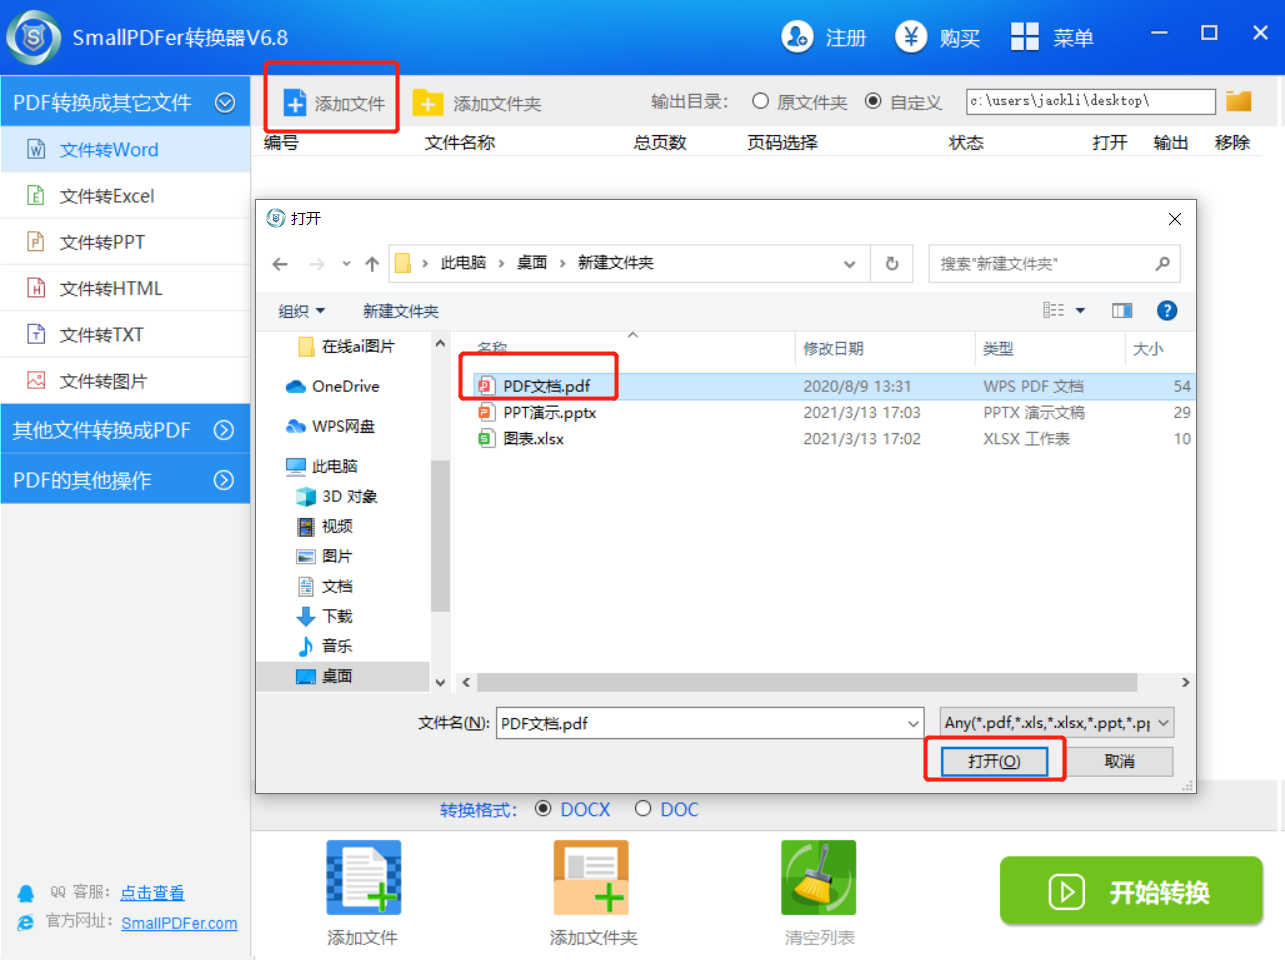Select 文件转HTML in sidebar
The image size is (1285, 960).
[x=125, y=288]
